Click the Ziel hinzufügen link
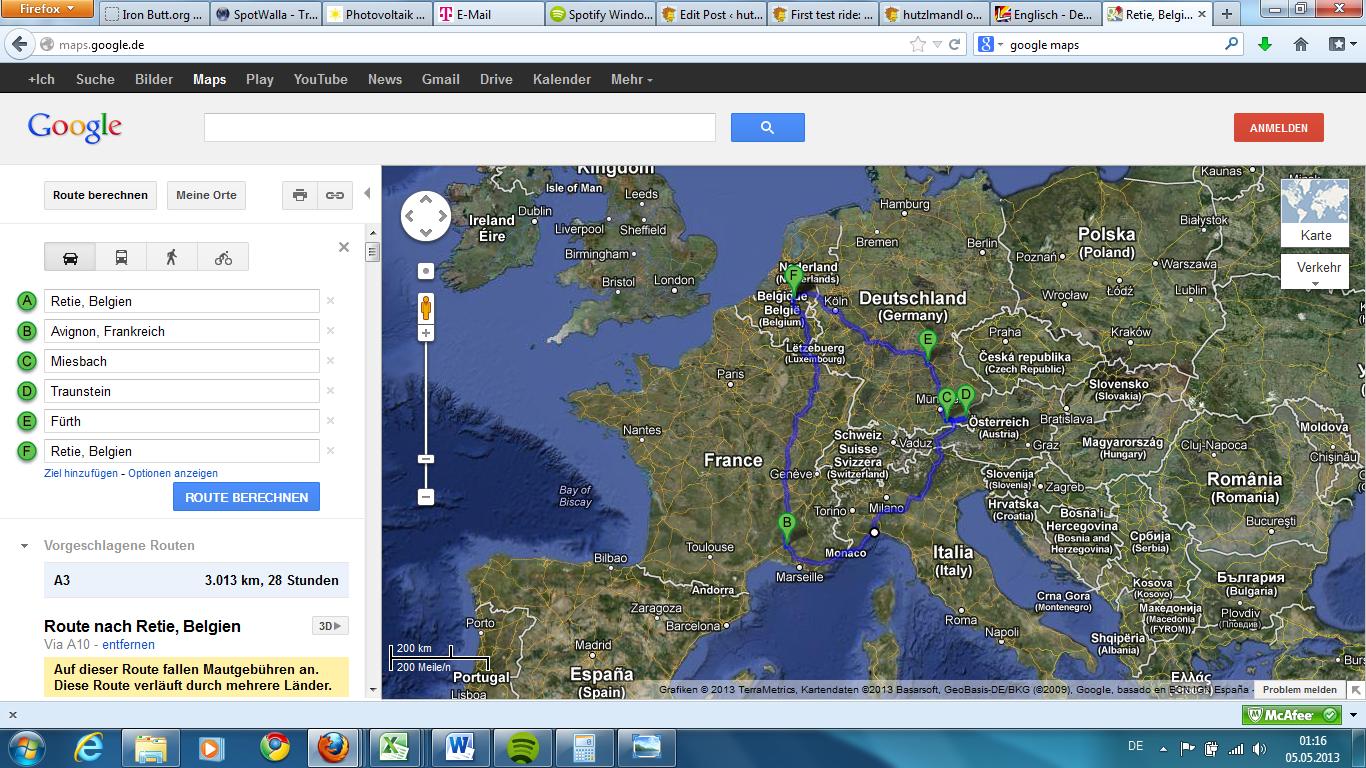1366x768 pixels. [81, 473]
